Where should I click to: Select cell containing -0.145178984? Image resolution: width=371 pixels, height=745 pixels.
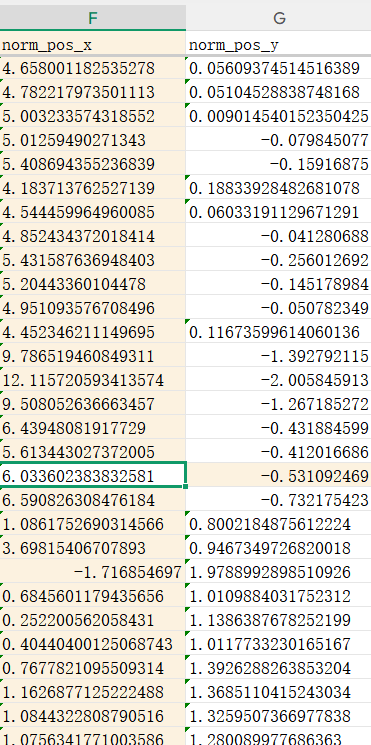[278, 284]
